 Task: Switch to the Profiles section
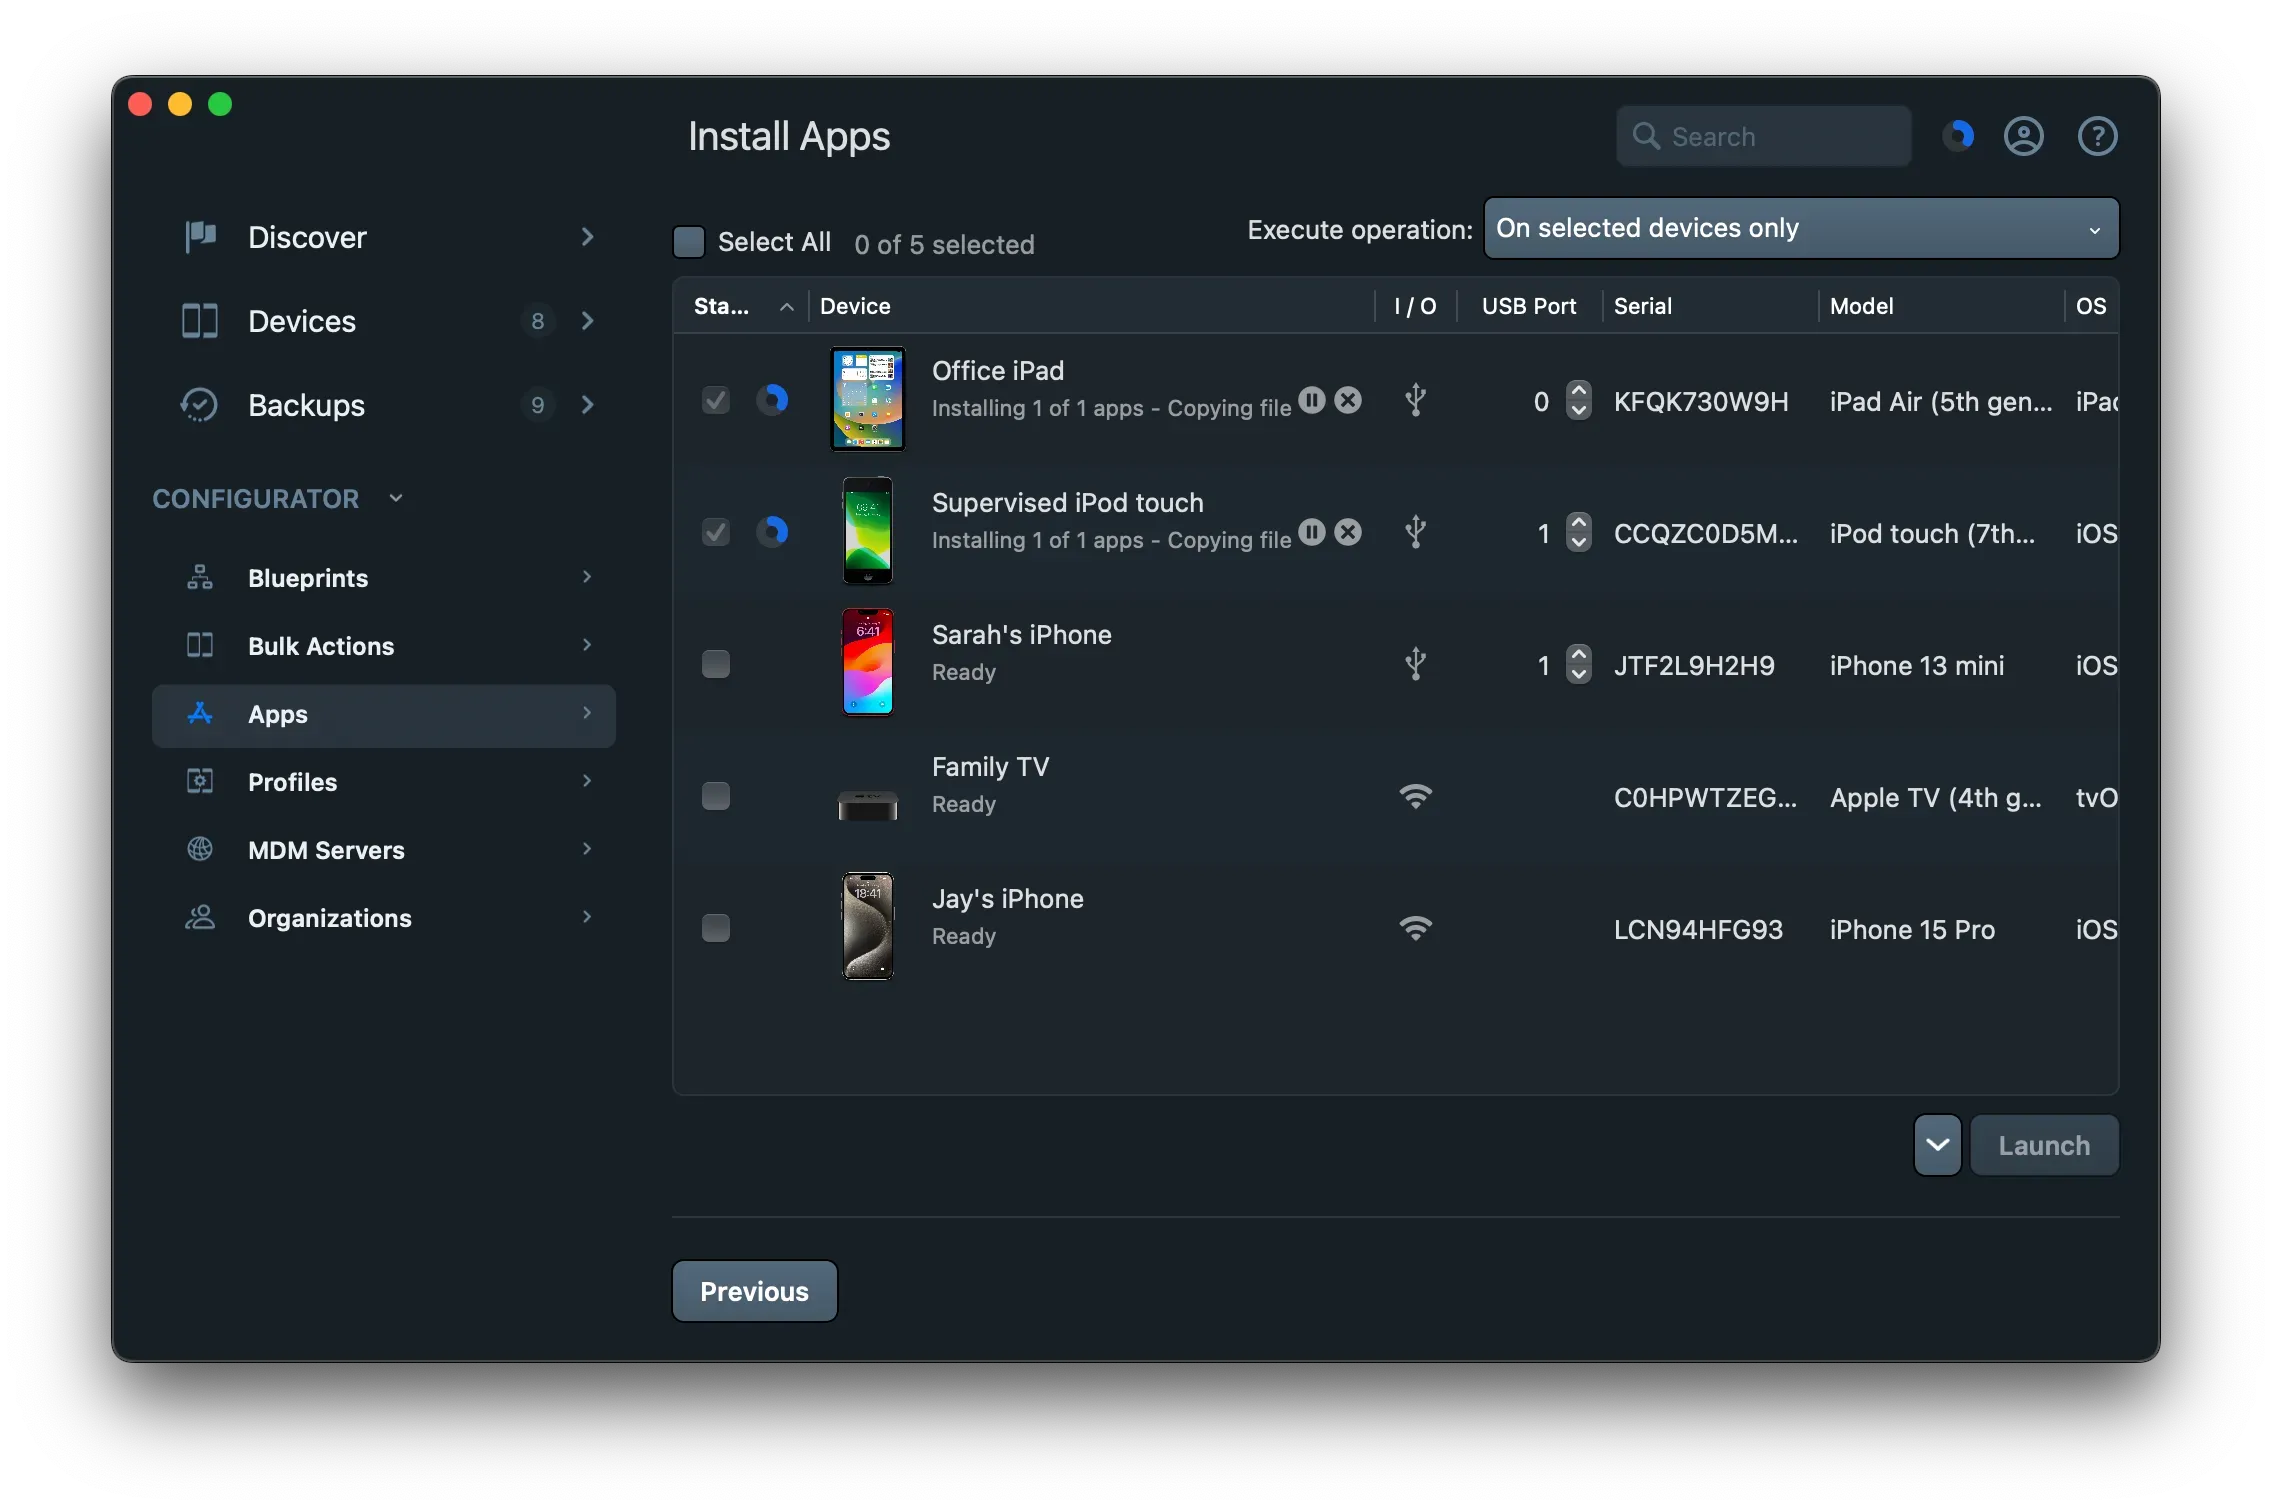click(199, 782)
